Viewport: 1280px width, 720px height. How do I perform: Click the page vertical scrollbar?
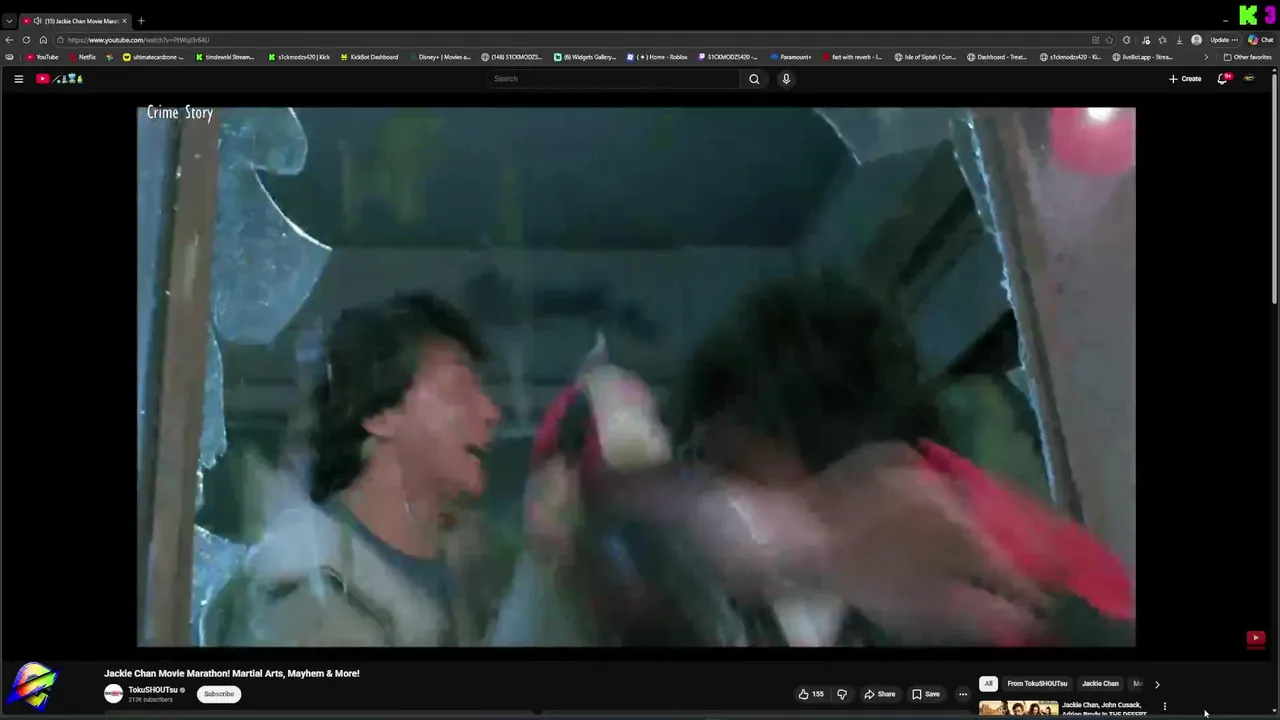pyautogui.click(x=1274, y=190)
